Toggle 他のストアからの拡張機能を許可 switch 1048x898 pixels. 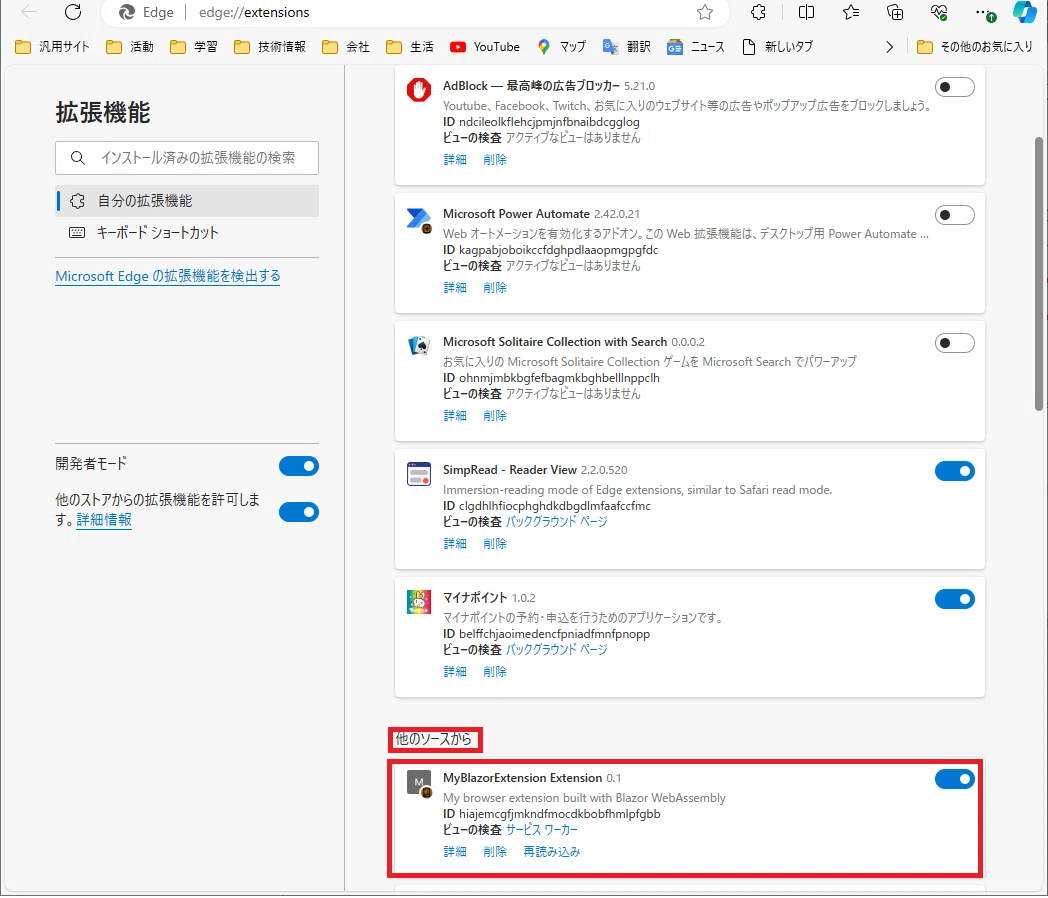tap(299, 512)
